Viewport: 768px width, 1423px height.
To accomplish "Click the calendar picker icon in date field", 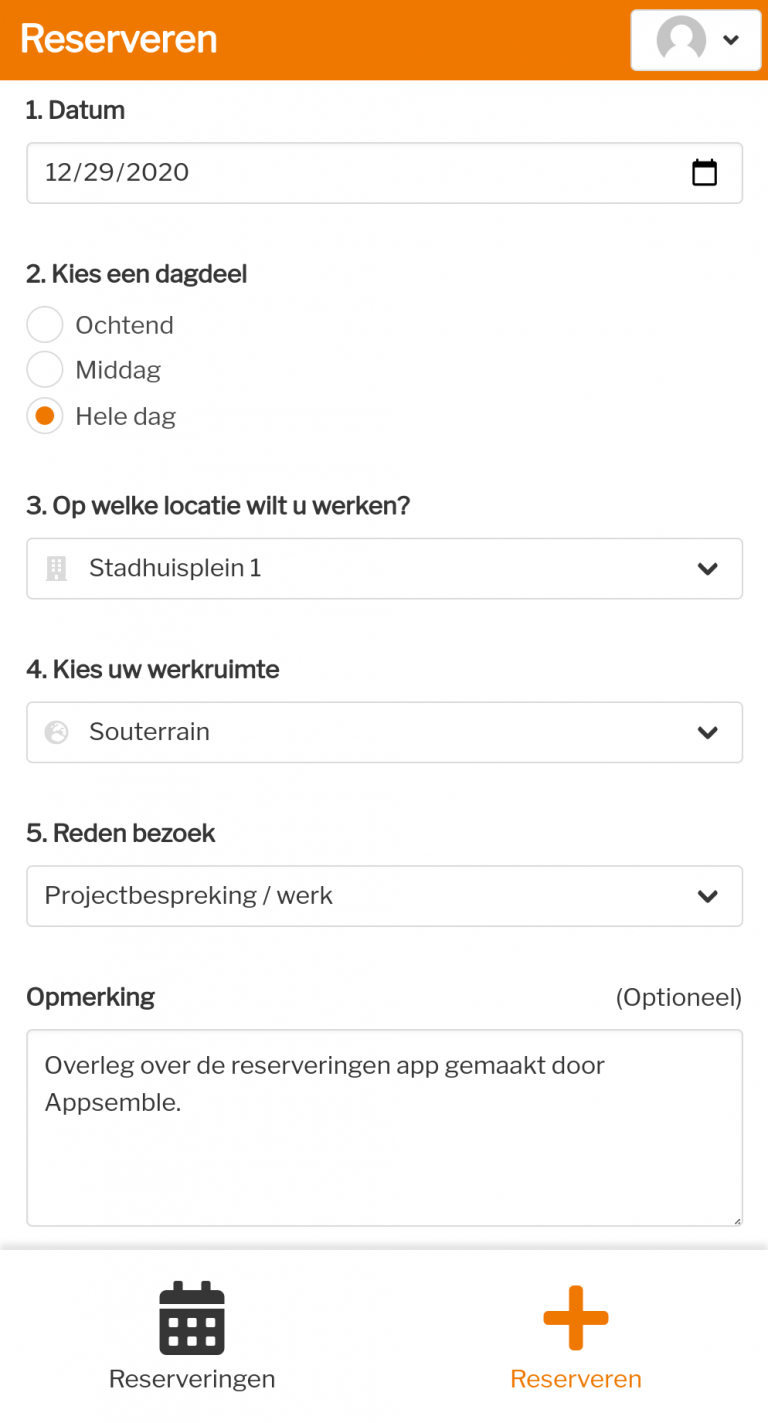I will point(705,173).
